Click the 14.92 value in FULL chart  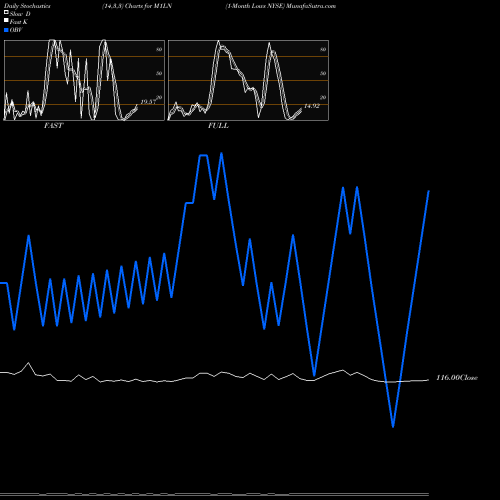pos(312,106)
